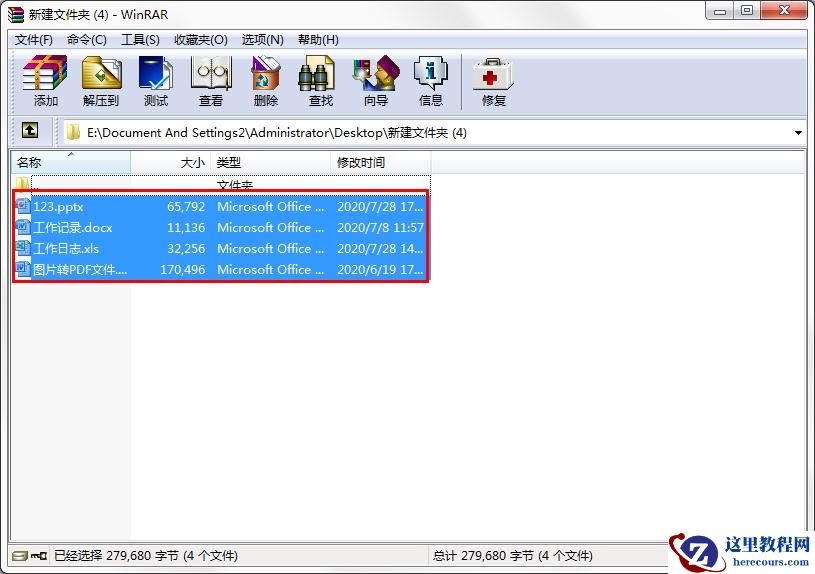
Task: Click the 工作记录.docx file icon
Action: click(x=23, y=227)
